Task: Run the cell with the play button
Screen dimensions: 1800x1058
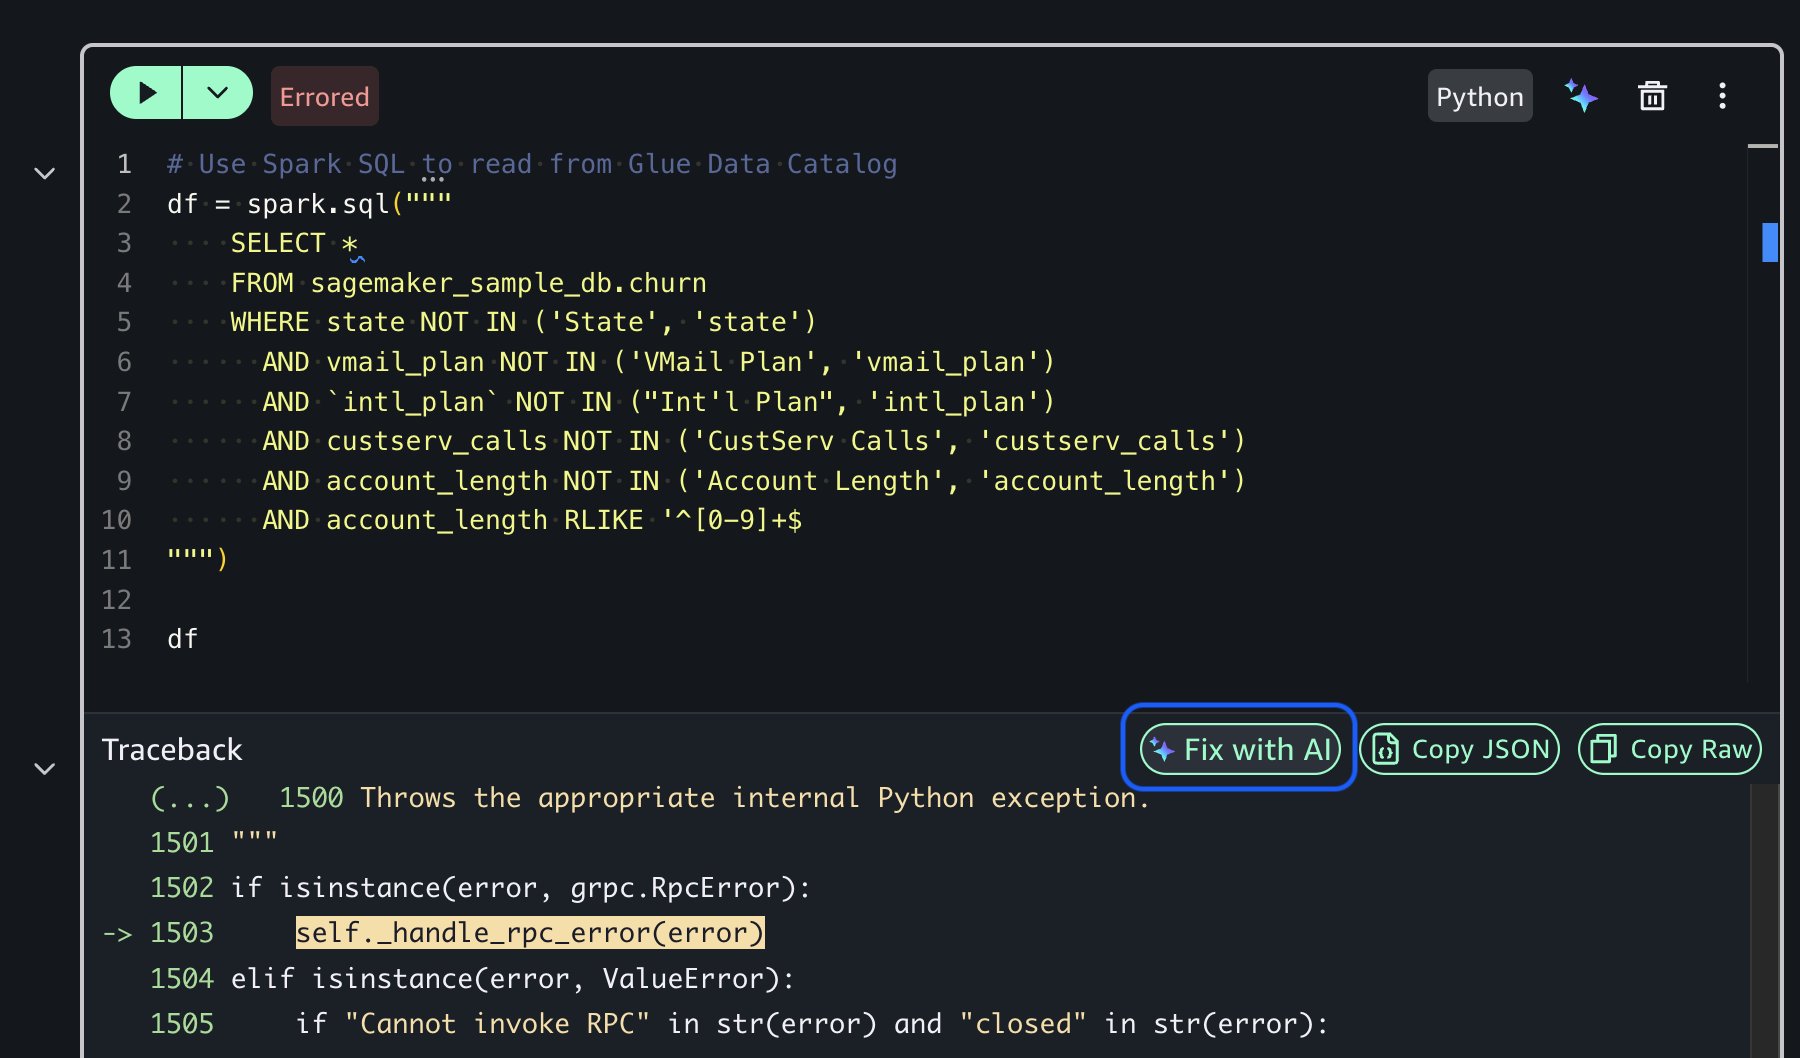Action: 146,94
